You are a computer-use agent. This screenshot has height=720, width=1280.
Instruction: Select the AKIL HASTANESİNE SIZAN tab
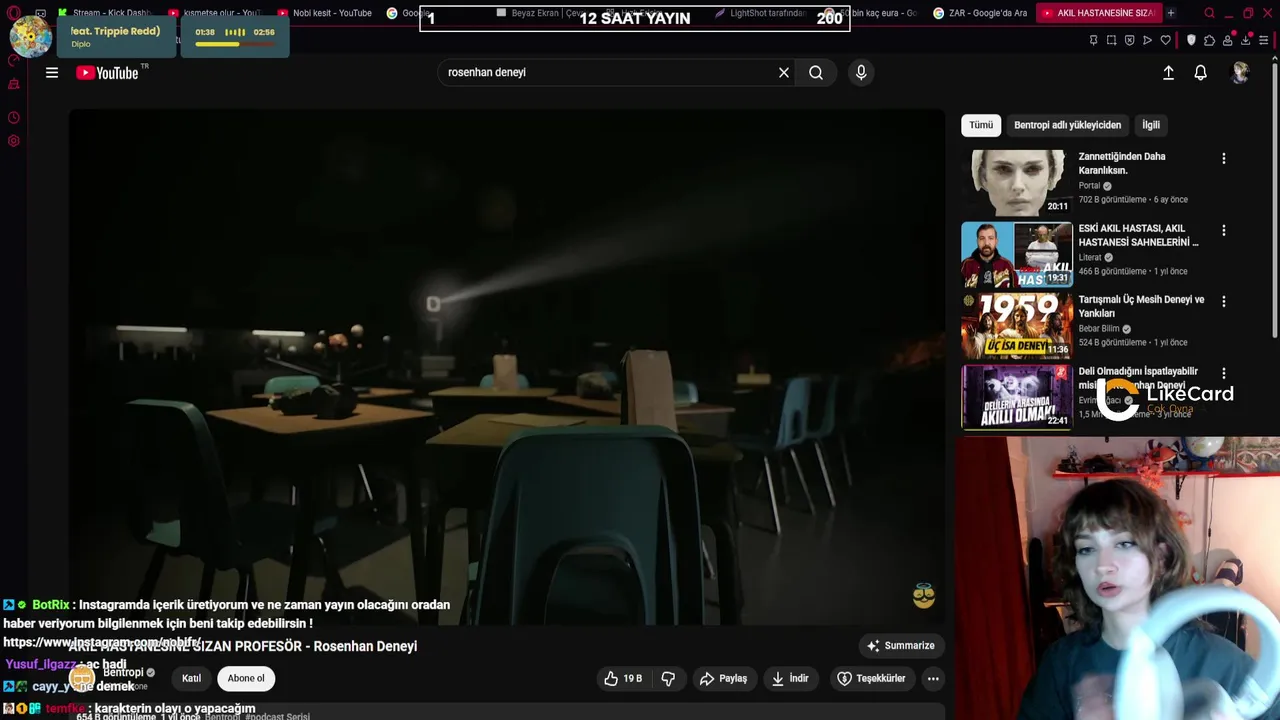tap(1098, 13)
